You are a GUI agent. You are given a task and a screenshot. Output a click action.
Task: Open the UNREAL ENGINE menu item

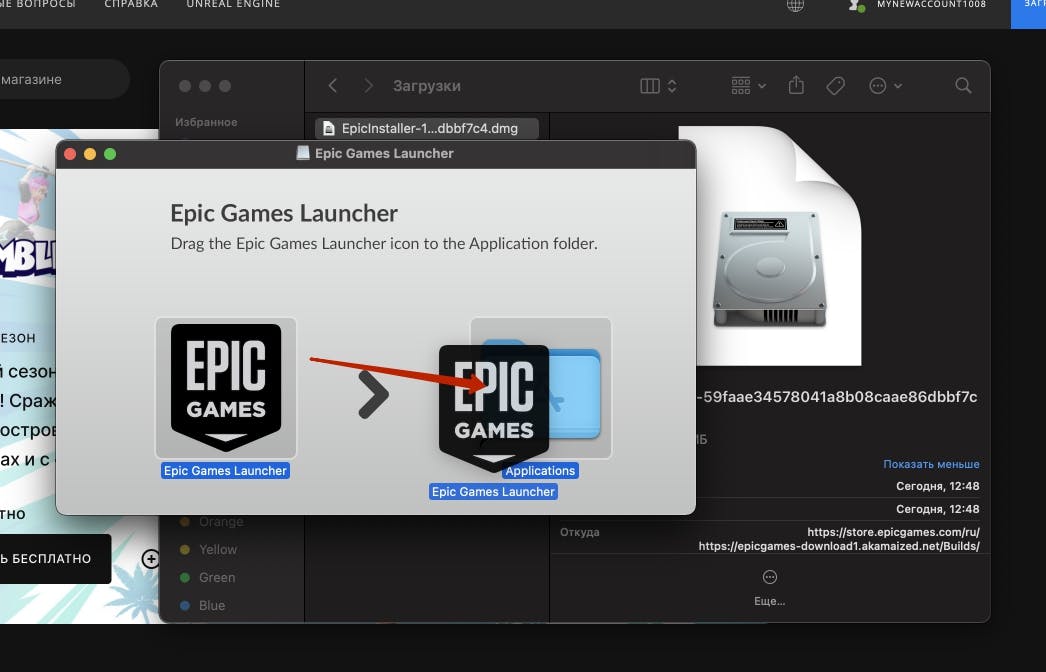click(x=233, y=4)
